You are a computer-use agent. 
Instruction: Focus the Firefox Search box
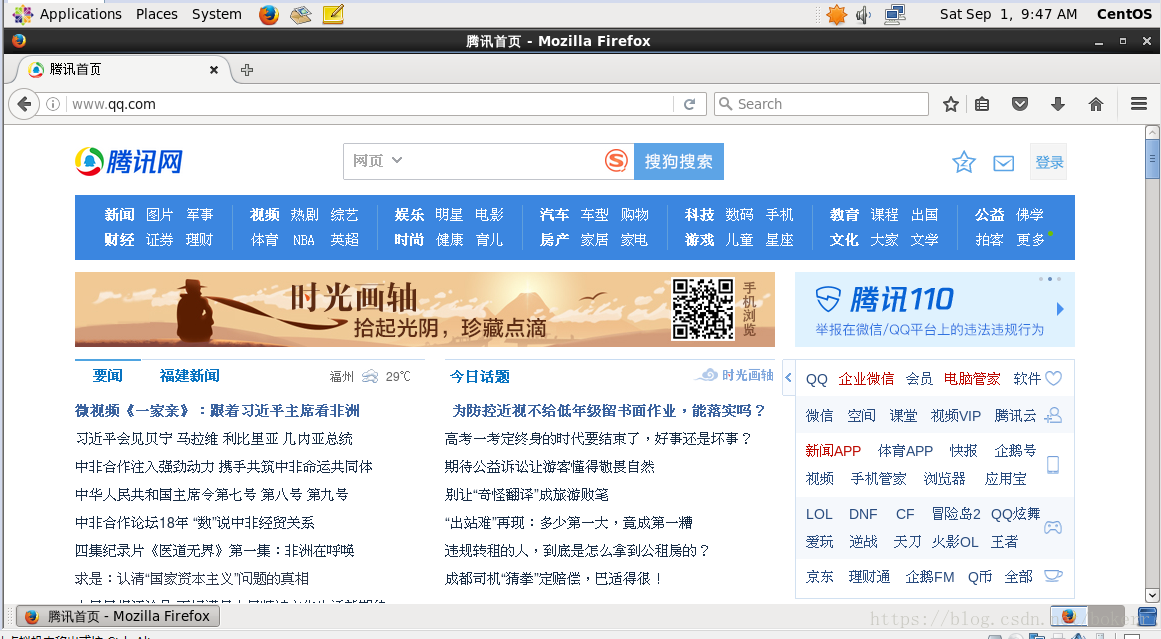[822, 104]
